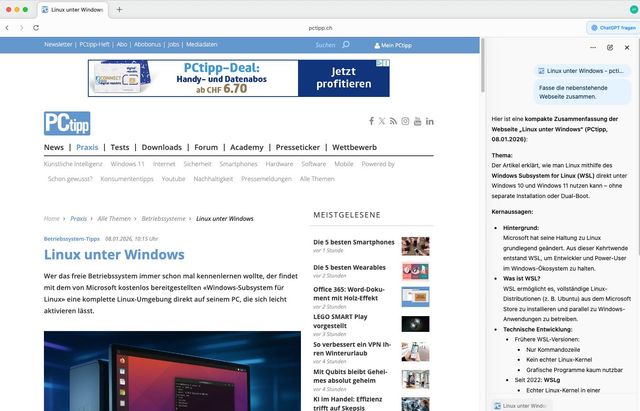
Task: Click the Fasse die nebenstehende Webseite message
Action: tap(582, 92)
